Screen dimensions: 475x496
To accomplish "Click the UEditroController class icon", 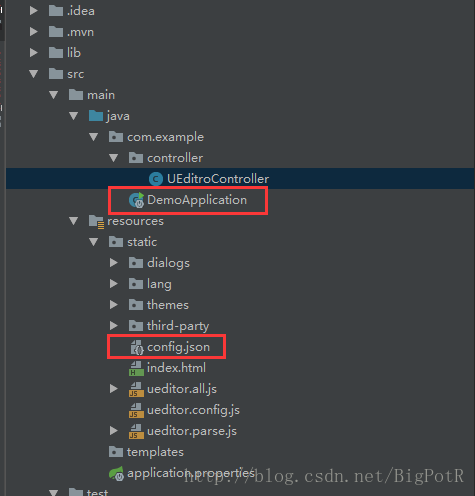I will (x=156, y=179).
